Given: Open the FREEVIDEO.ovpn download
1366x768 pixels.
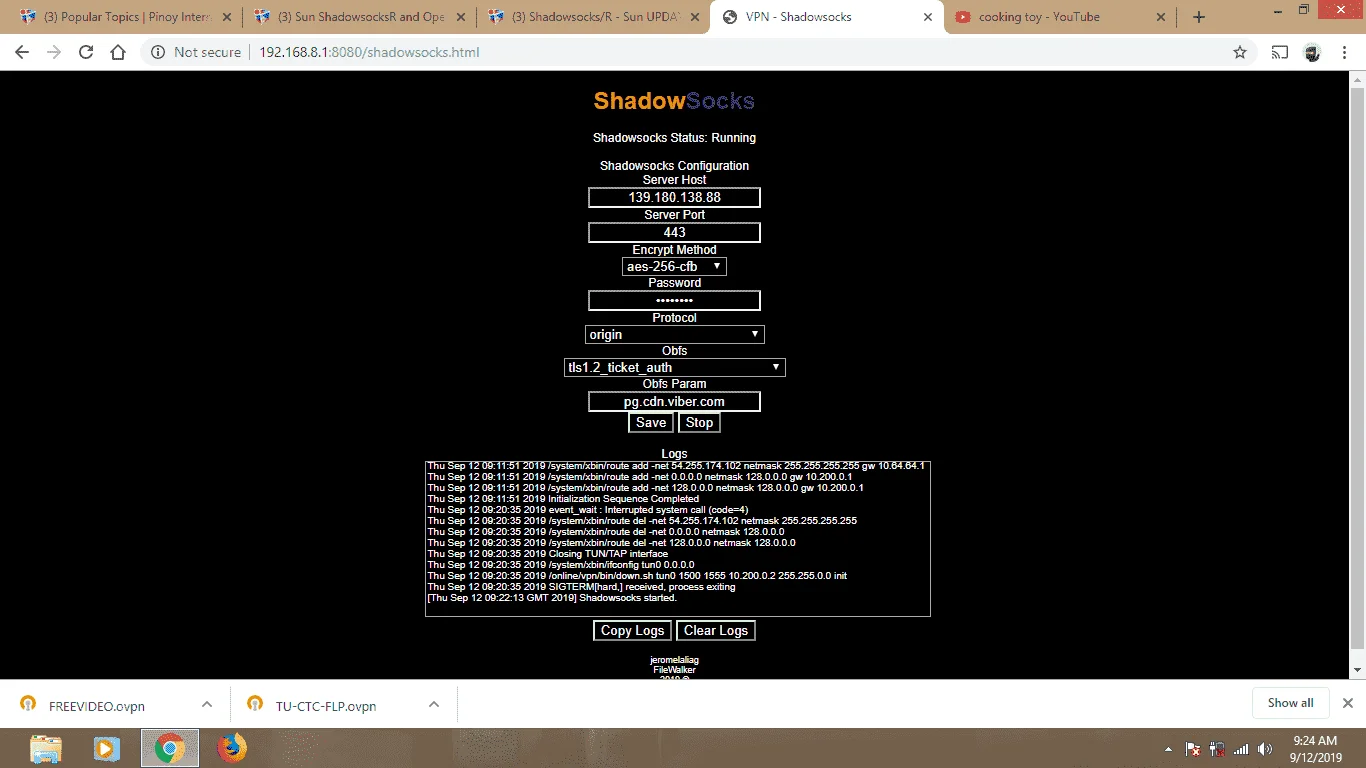Looking at the screenshot, I should pyautogui.click(x=97, y=705).
